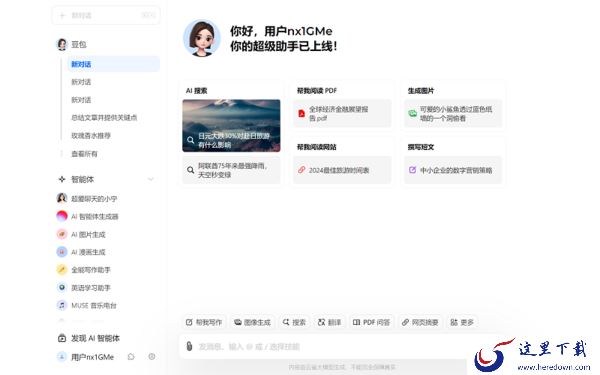The height and width of the screenshot is (375, 600).
Task: Open 总结文章并提供关键点 conversation
Action: (104, 117)
